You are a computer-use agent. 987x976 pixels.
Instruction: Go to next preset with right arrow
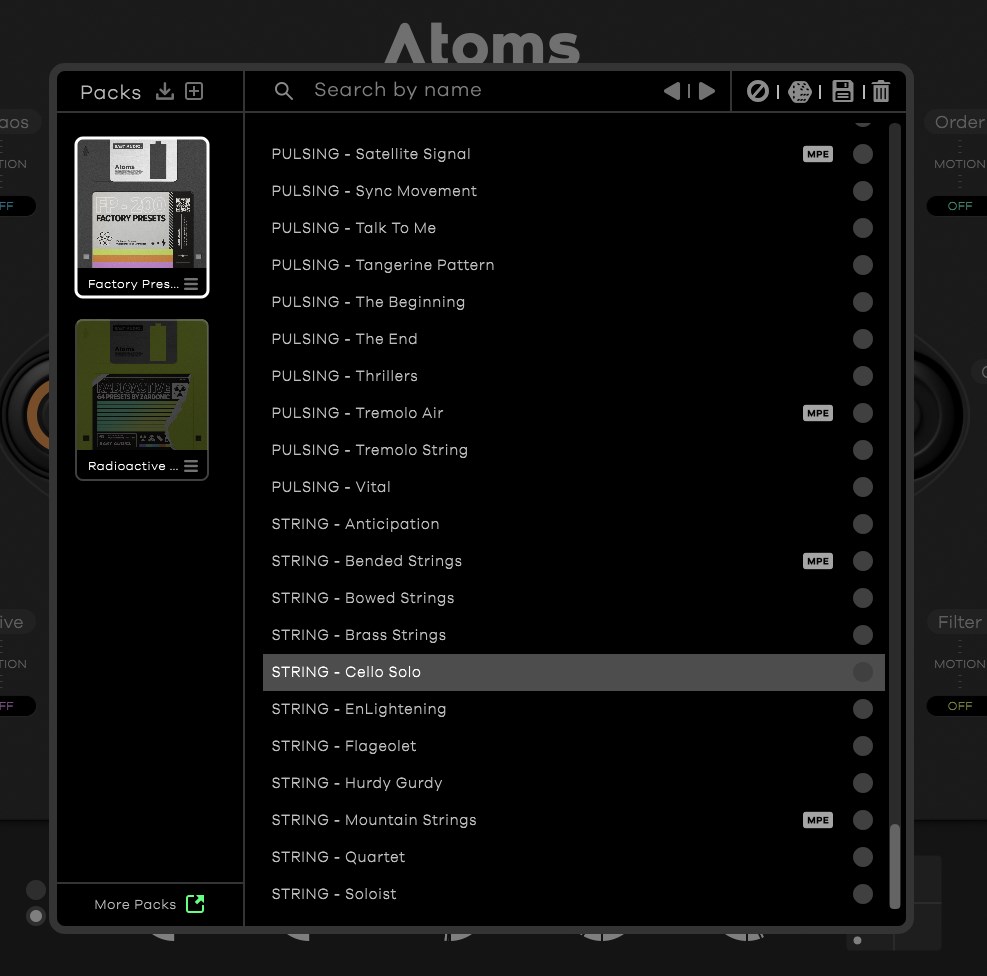coord(707,91)
